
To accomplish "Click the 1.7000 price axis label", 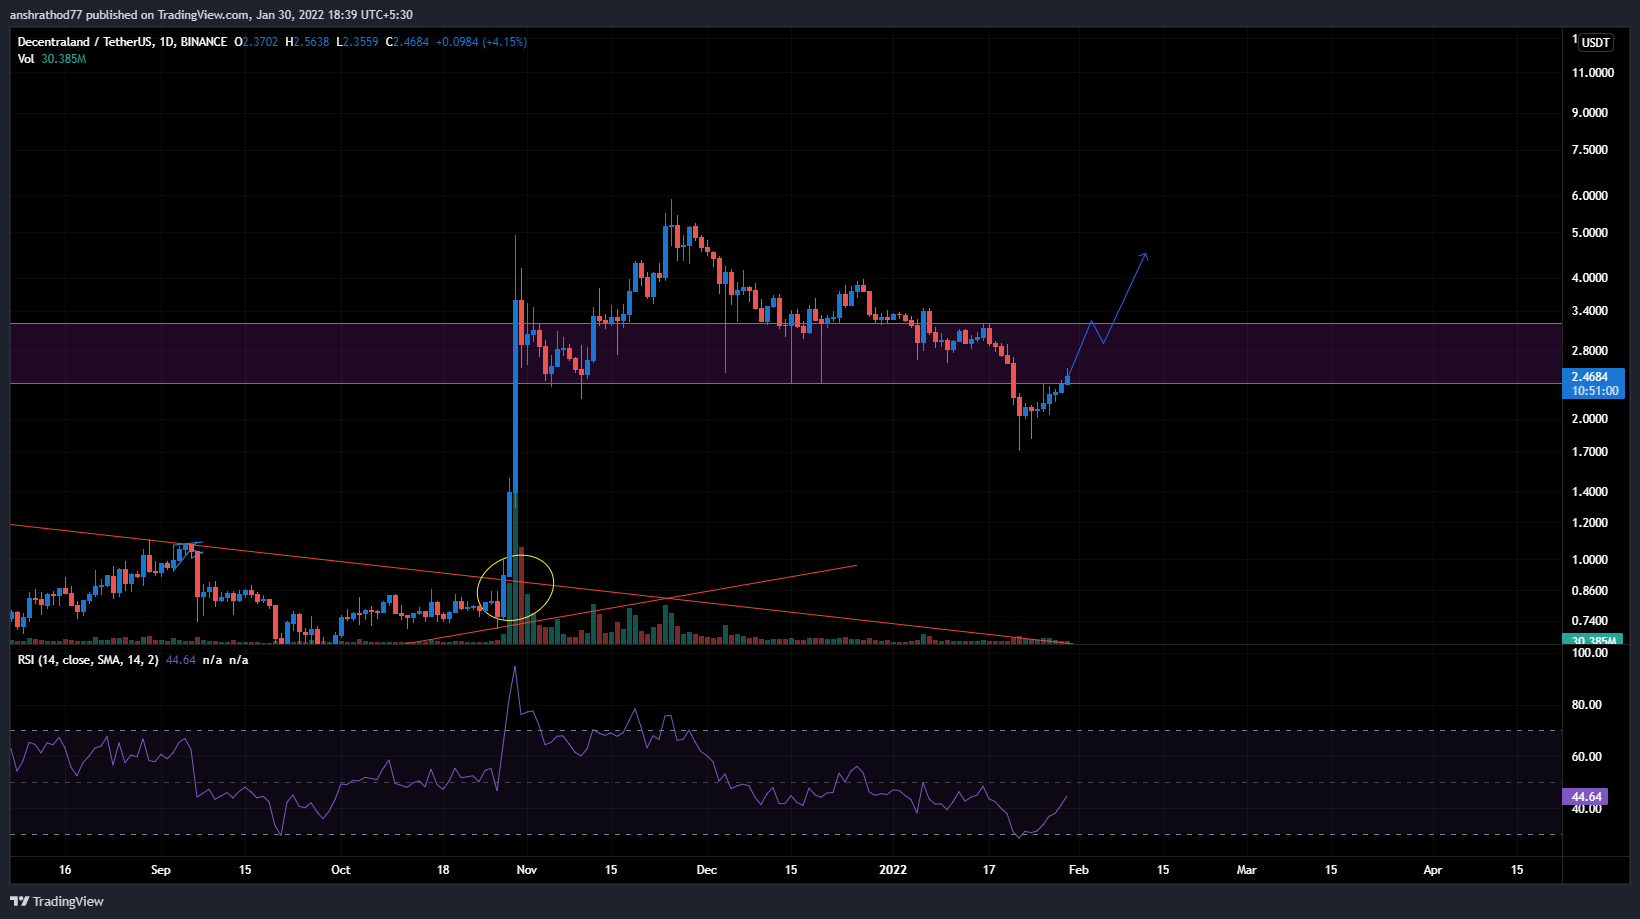I will click(x=1590, y=452).
